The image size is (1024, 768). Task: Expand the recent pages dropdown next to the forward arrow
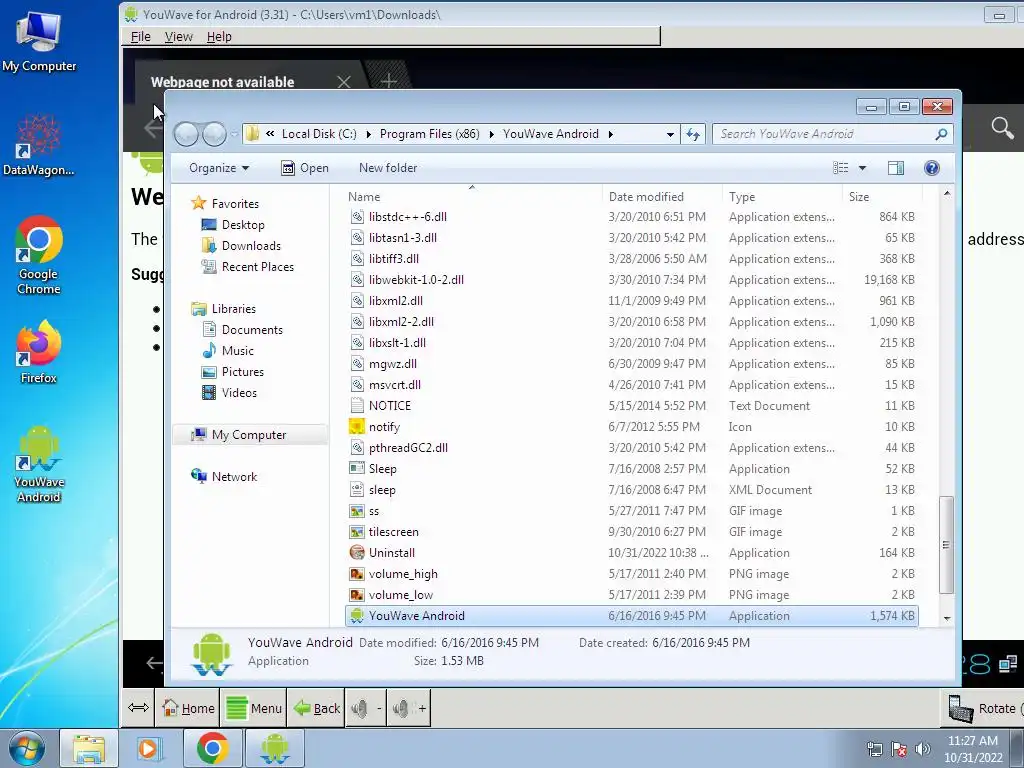pyautogui.click(x=233, y=135)
